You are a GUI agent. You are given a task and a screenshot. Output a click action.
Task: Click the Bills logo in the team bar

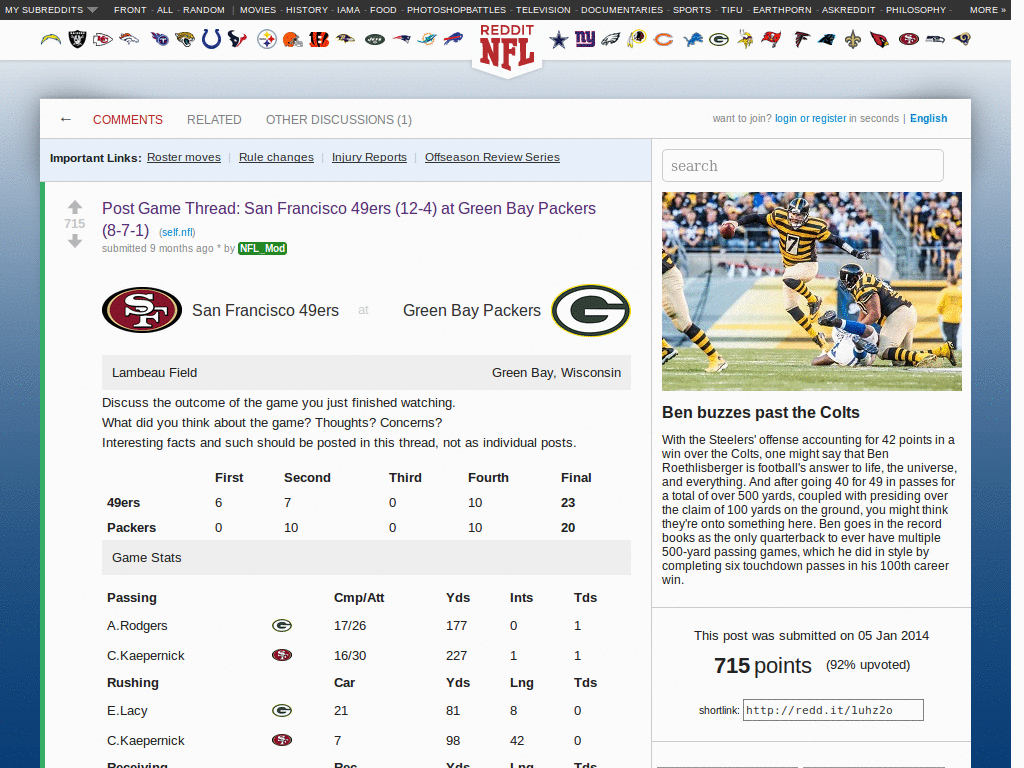click(x=453, y=40)
